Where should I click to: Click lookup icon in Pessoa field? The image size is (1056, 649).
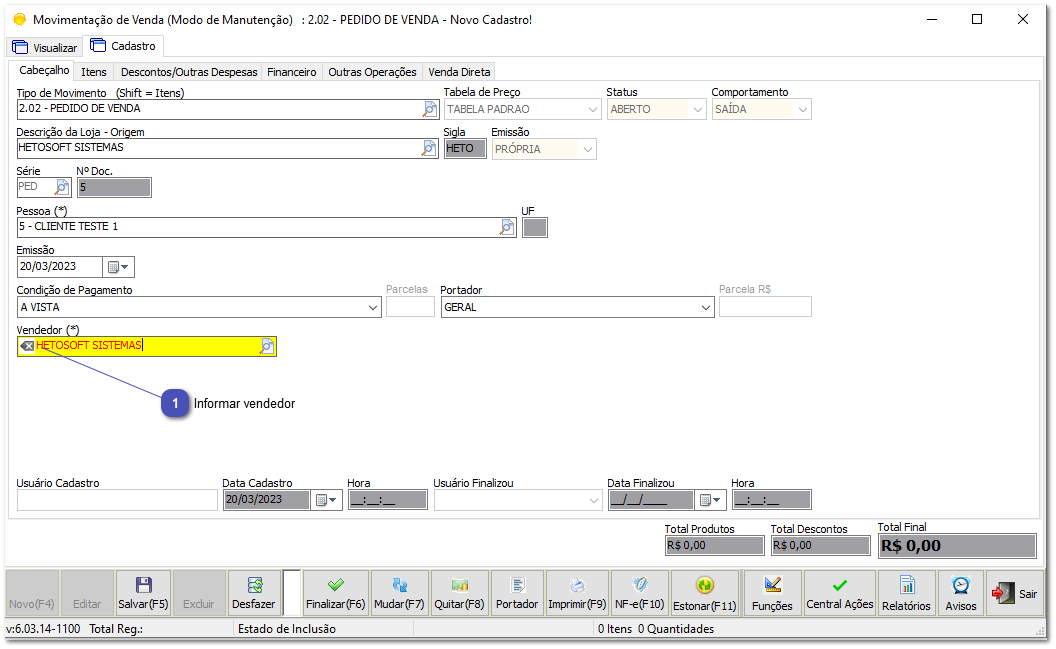[507, 227]
